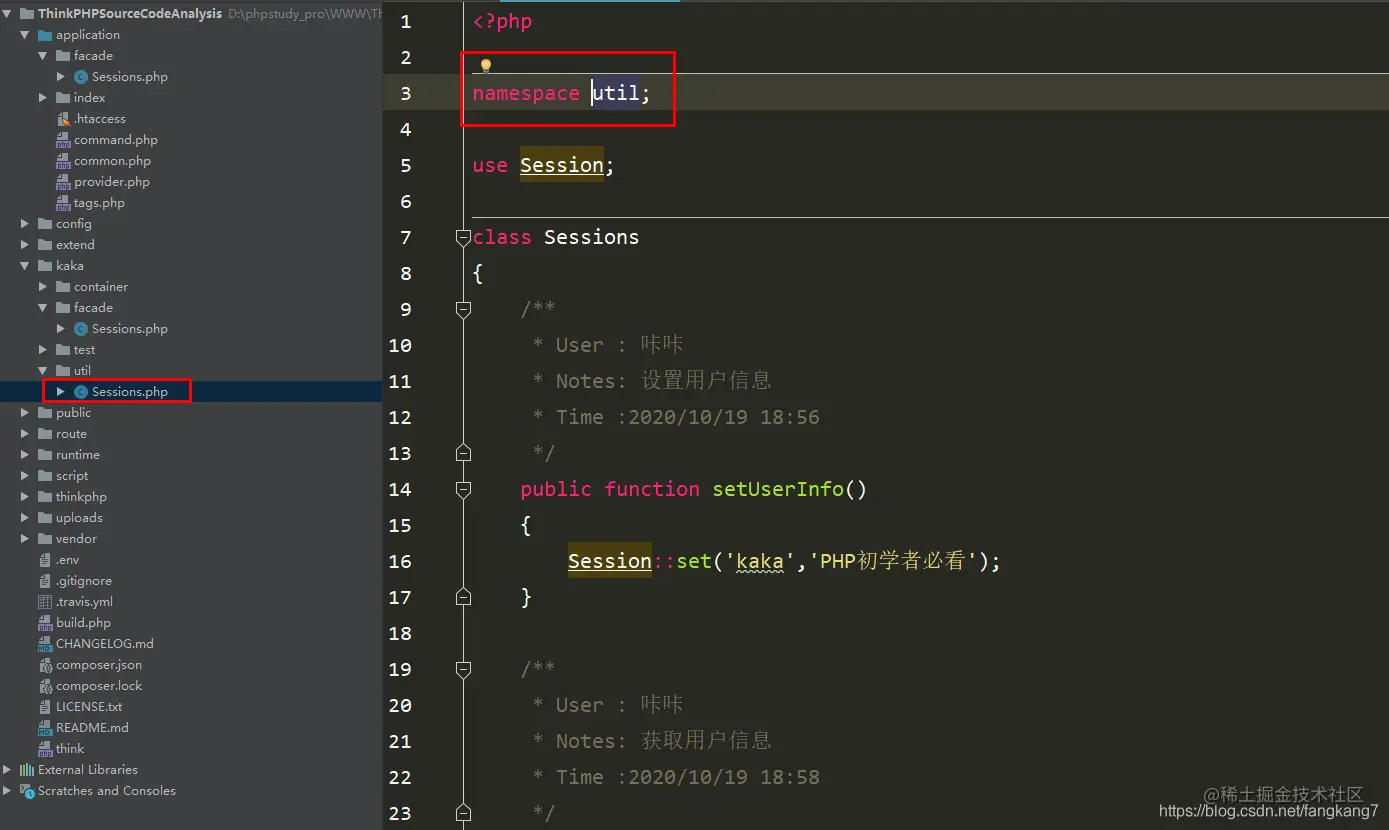Image resolution: width=1389 pixels, height=830 pixels.
Task: Expand the test folder arrow
Action: coord(43,350)
